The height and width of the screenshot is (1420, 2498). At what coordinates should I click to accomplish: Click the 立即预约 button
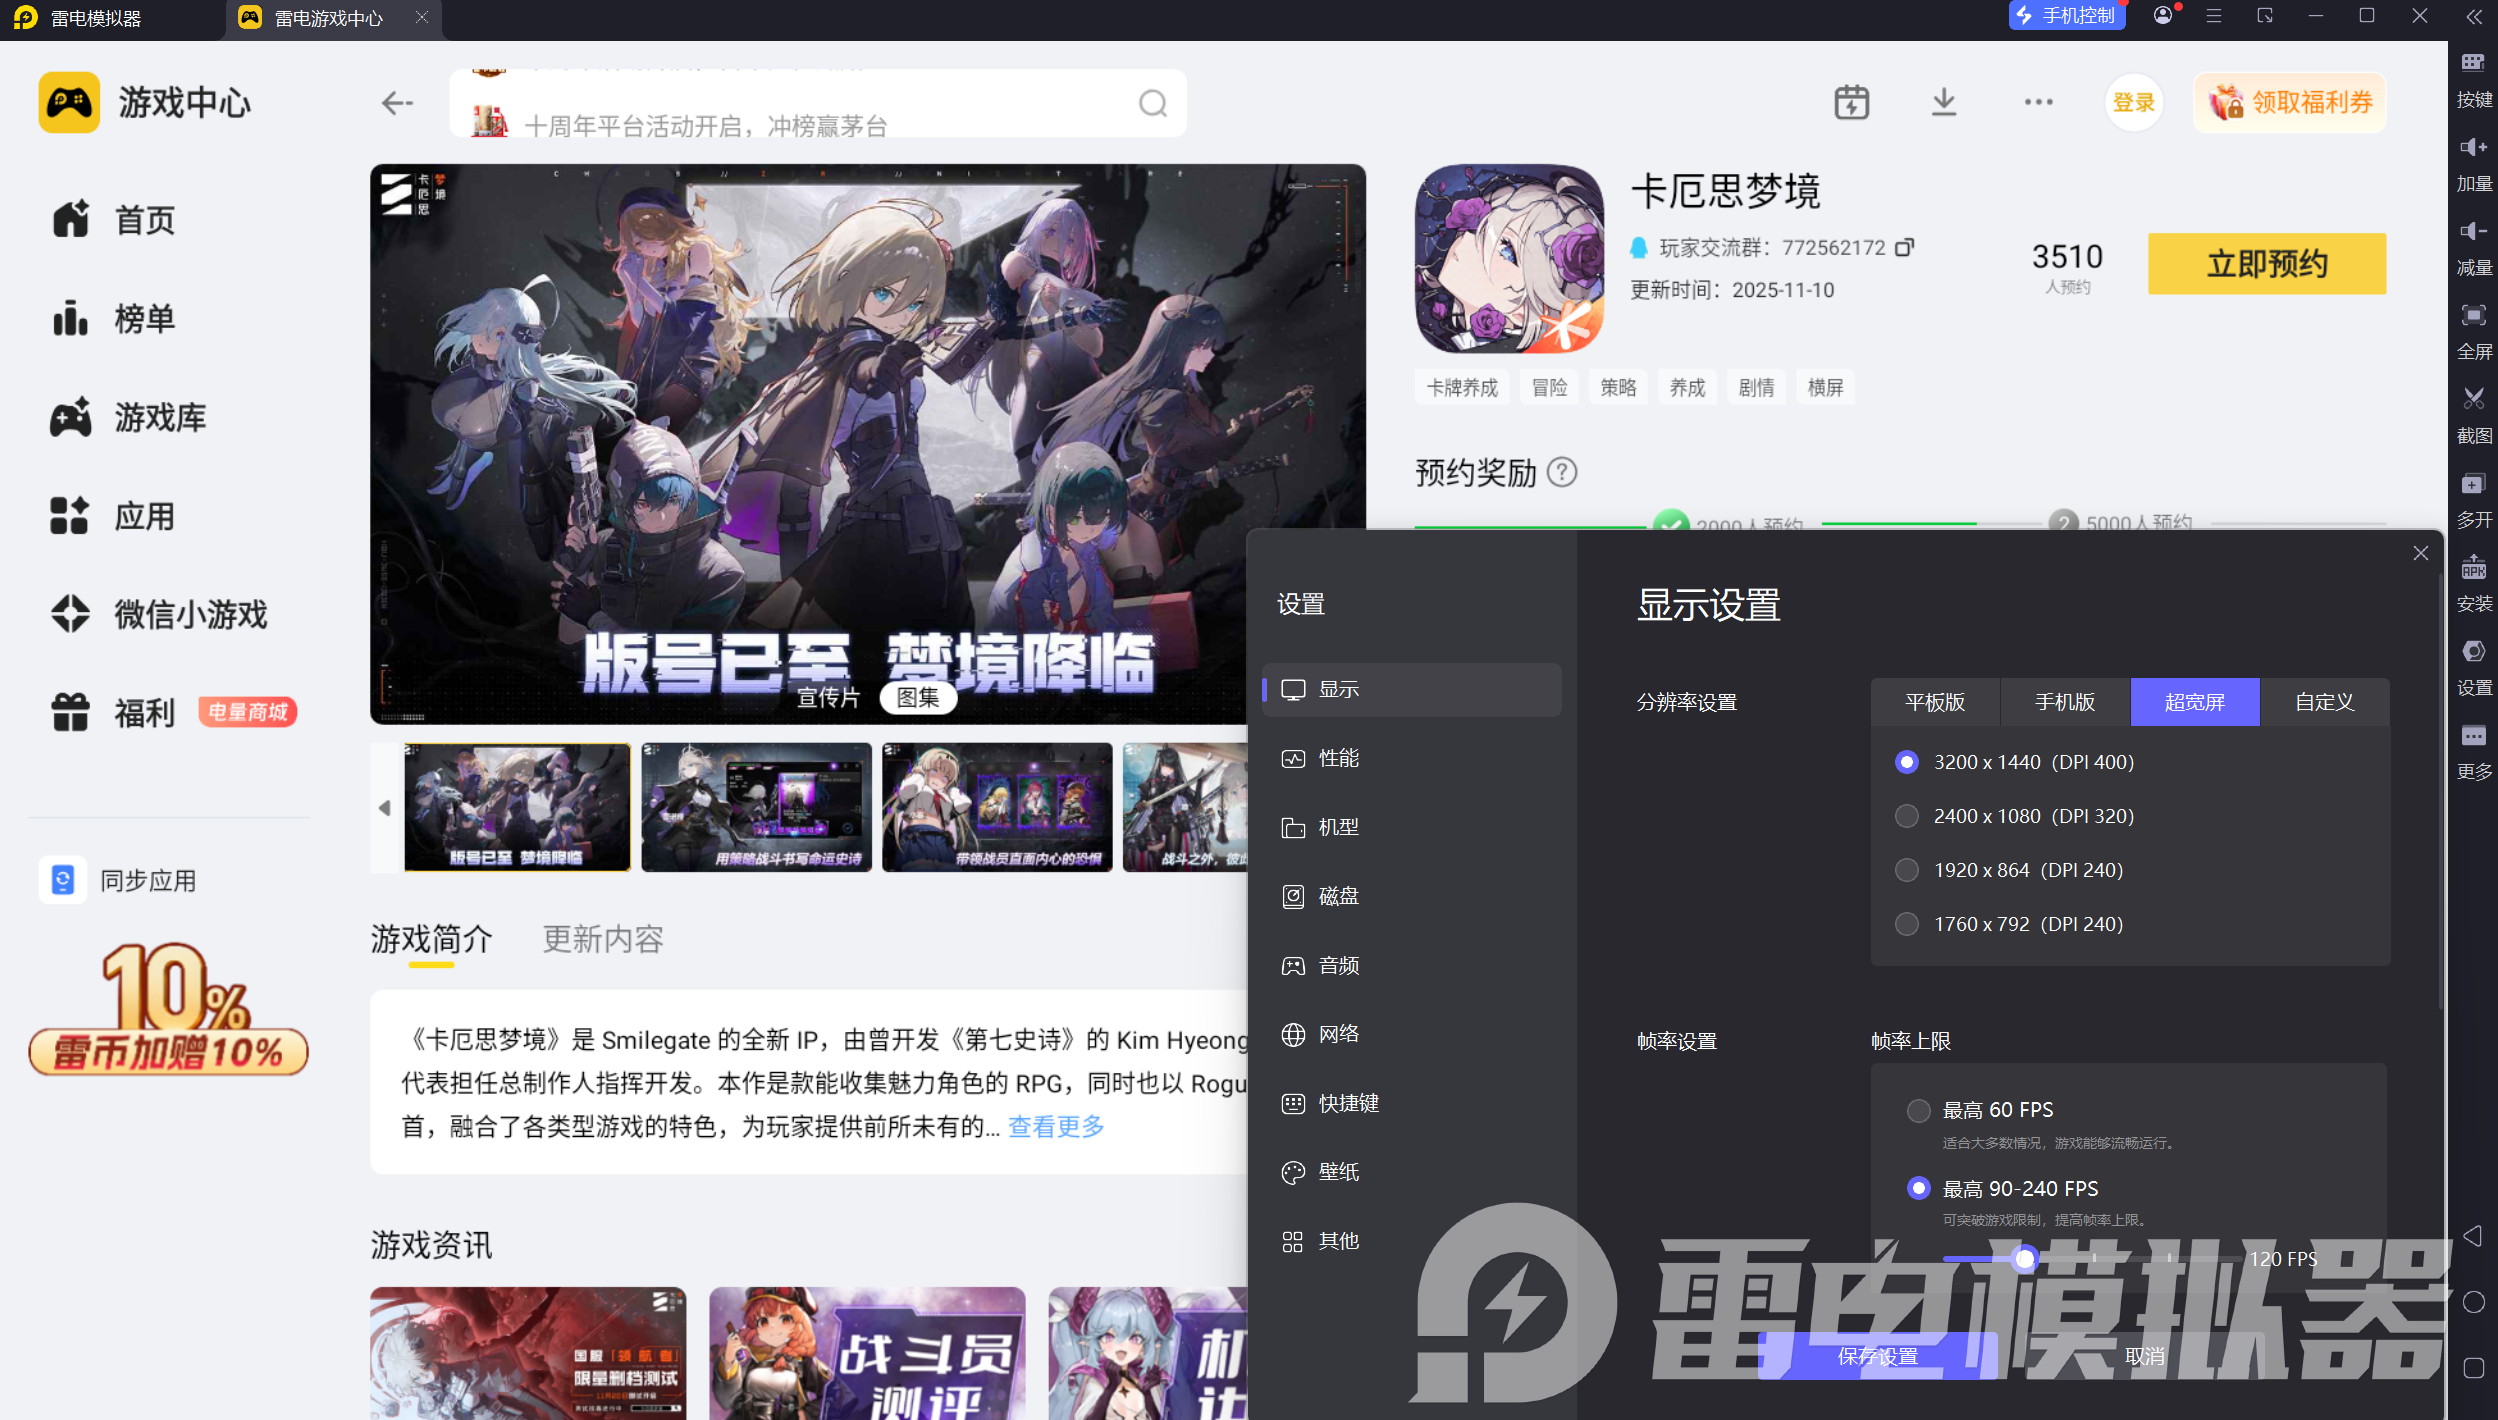point(2266,264)
